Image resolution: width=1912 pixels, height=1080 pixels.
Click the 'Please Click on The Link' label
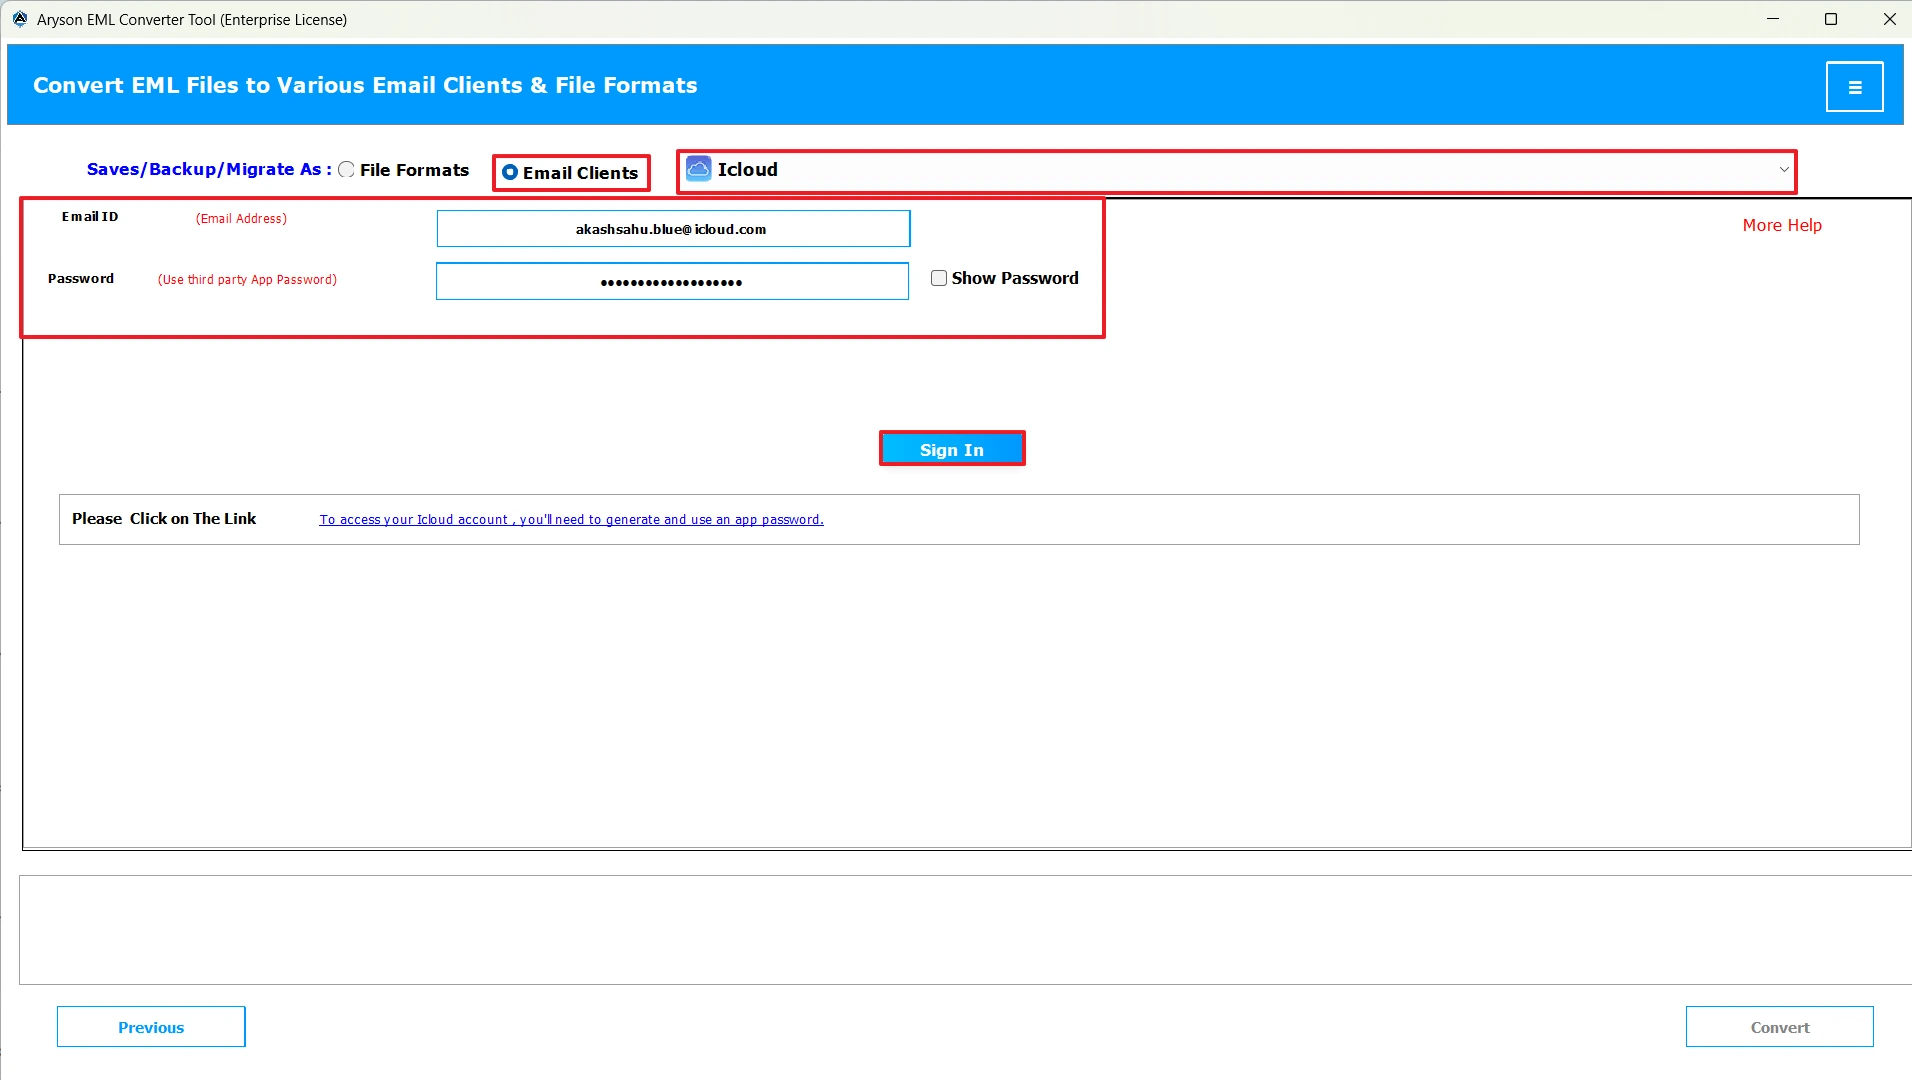(x=164, y=518)
